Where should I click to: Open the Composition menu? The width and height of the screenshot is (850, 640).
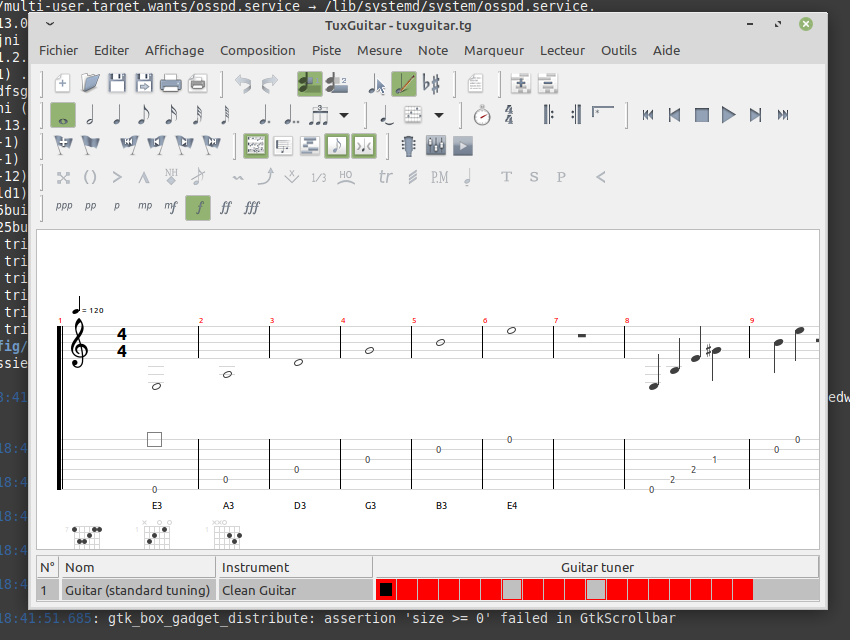[257, 50]
